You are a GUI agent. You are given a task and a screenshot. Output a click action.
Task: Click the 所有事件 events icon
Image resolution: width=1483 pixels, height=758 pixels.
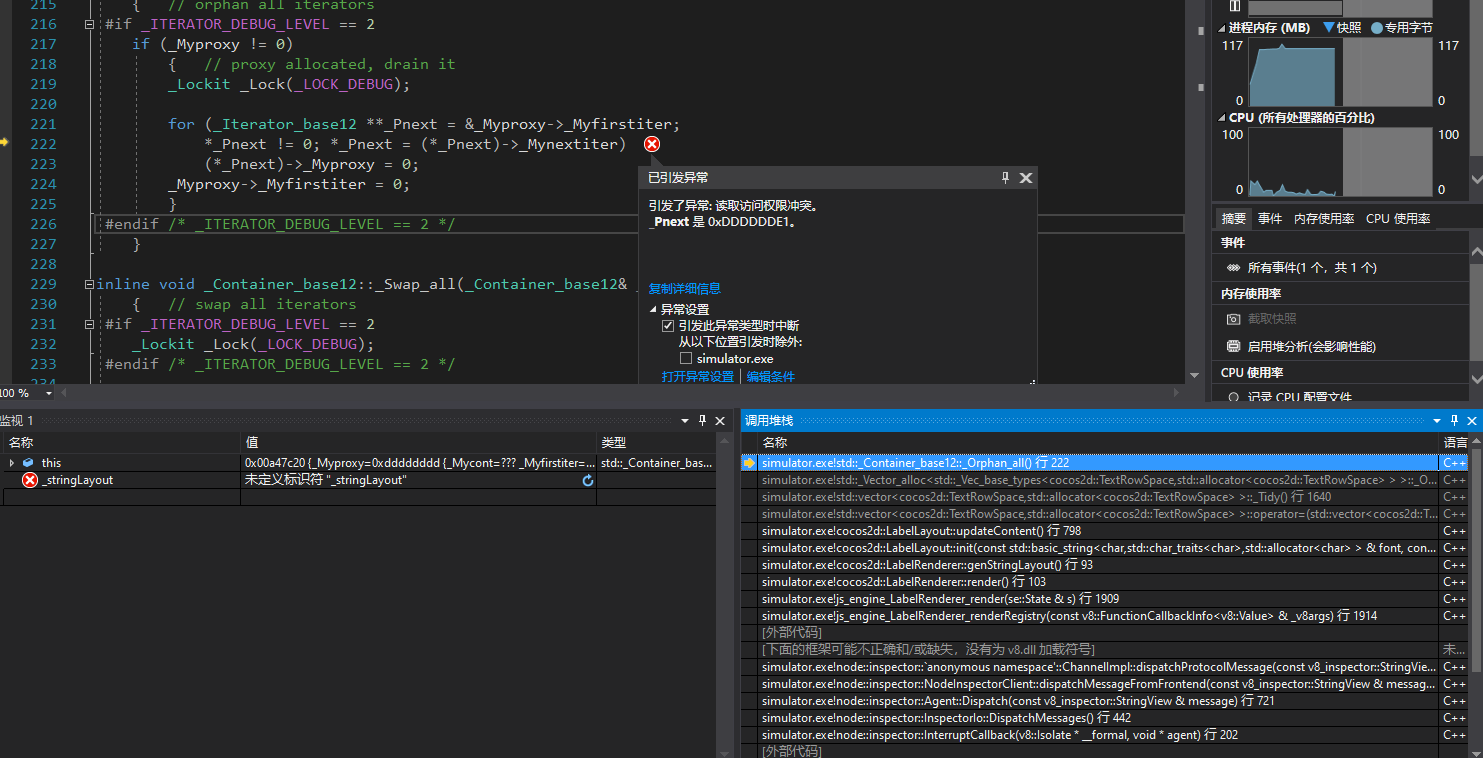pyautogui.click(x=1234, y=268)
